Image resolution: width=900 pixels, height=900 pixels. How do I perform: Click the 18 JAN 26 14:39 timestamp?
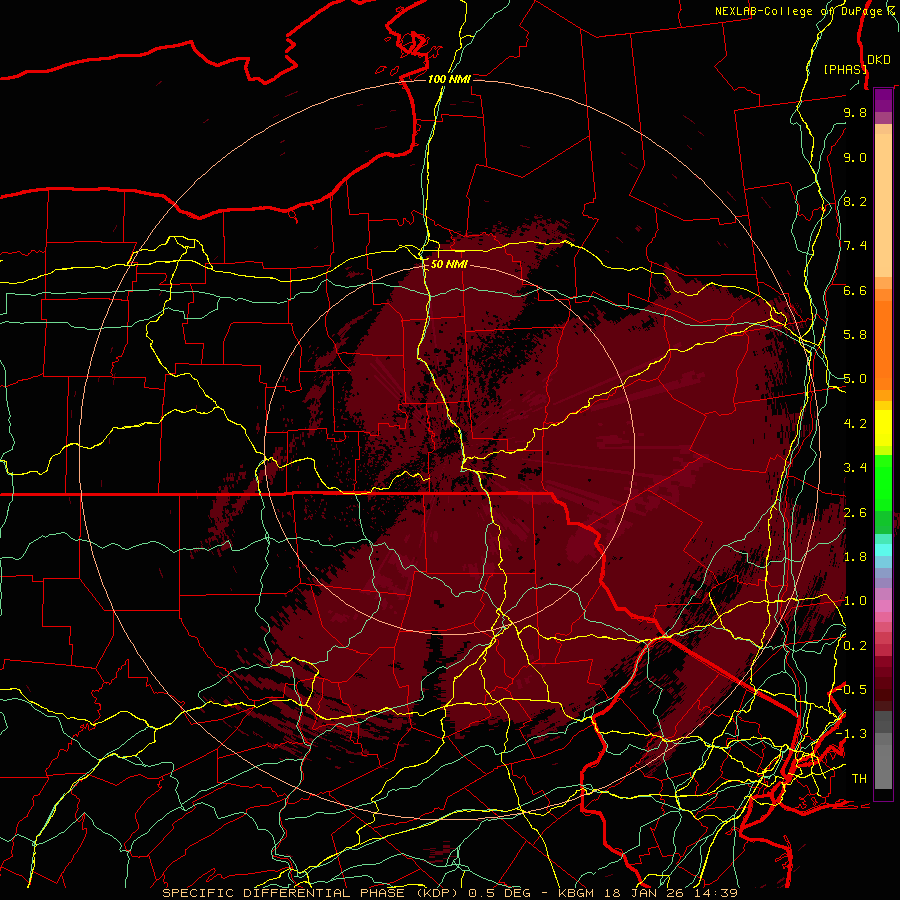[x=671, y=893]
